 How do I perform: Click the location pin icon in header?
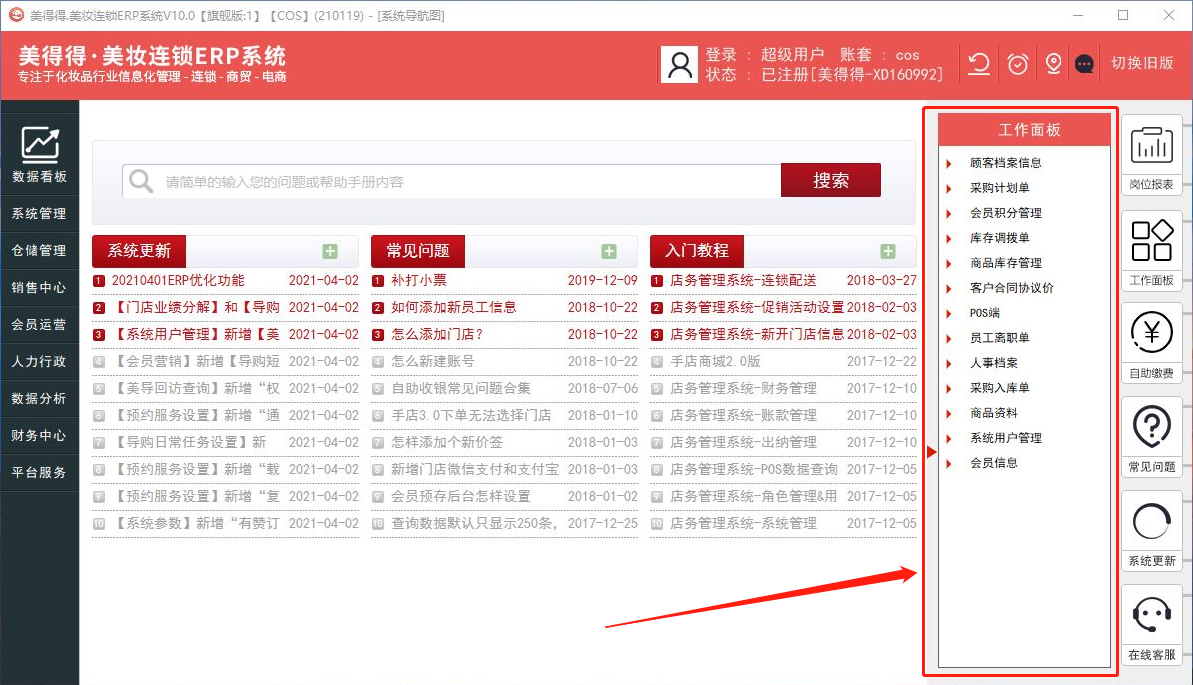(1053, 64)
